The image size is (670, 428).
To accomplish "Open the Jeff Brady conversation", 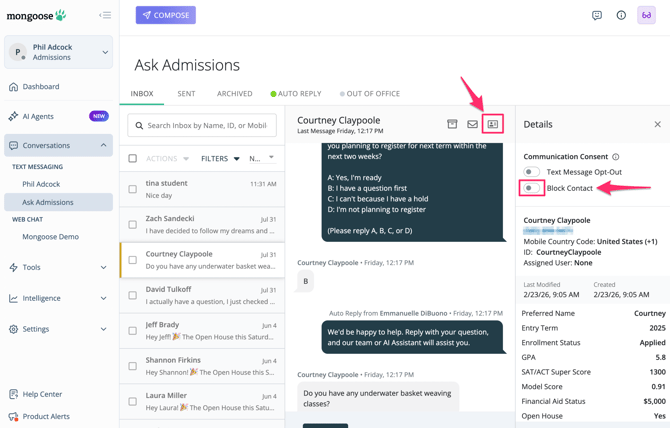I will [202, 331].
